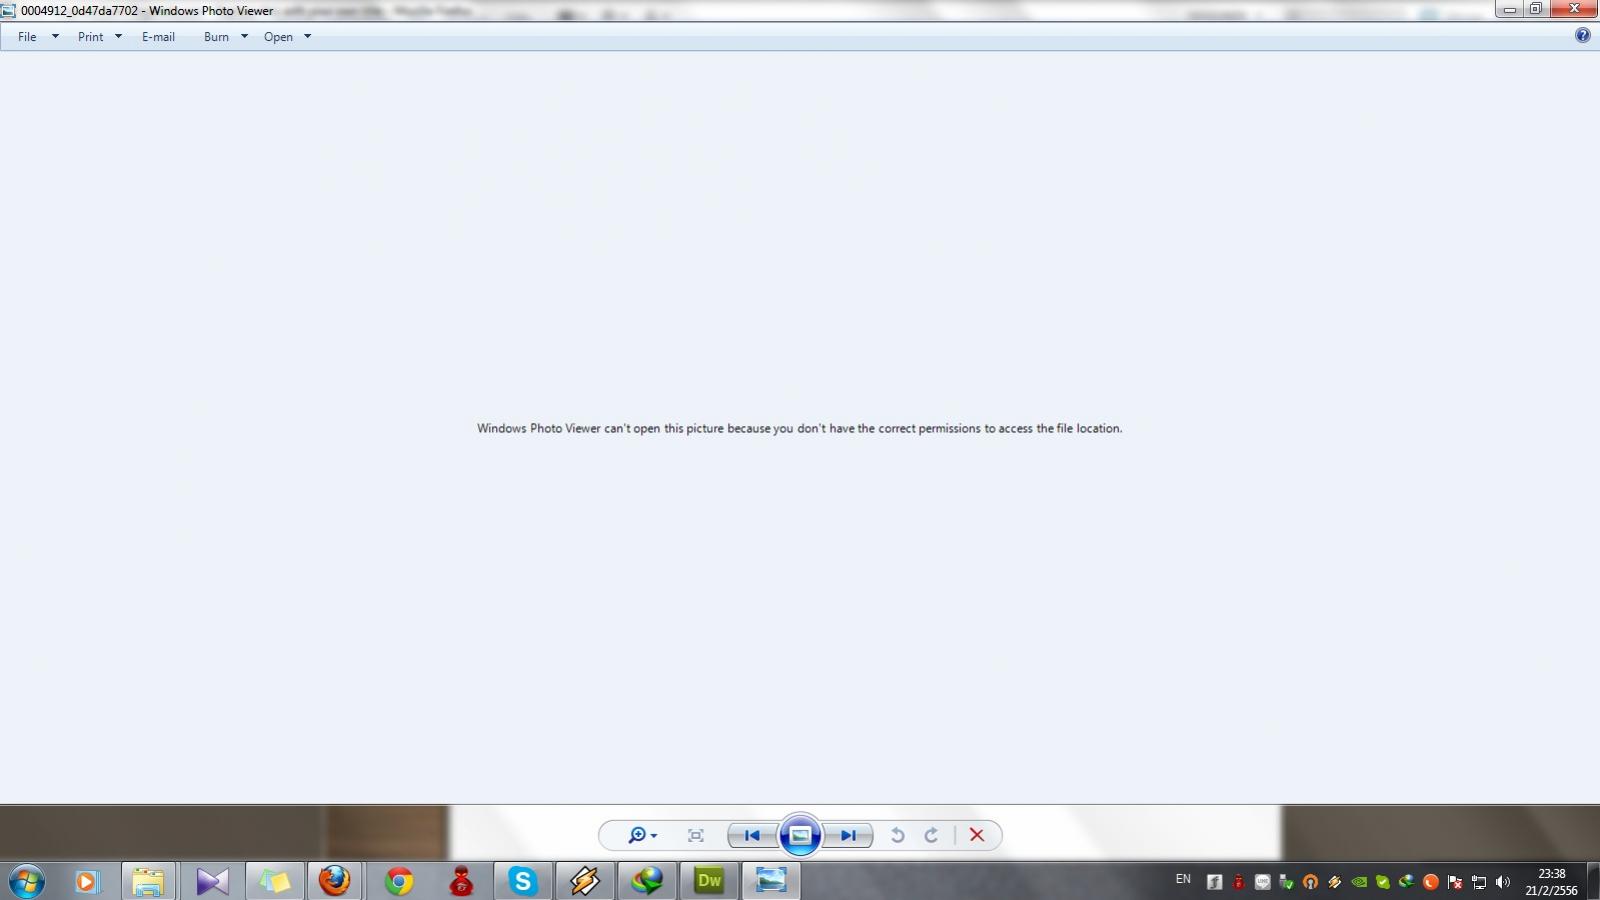Image resolution: width=1600 pixels, height=900 pixels.
Task: Click the E-mail menu item
Action: coord(158,37)
